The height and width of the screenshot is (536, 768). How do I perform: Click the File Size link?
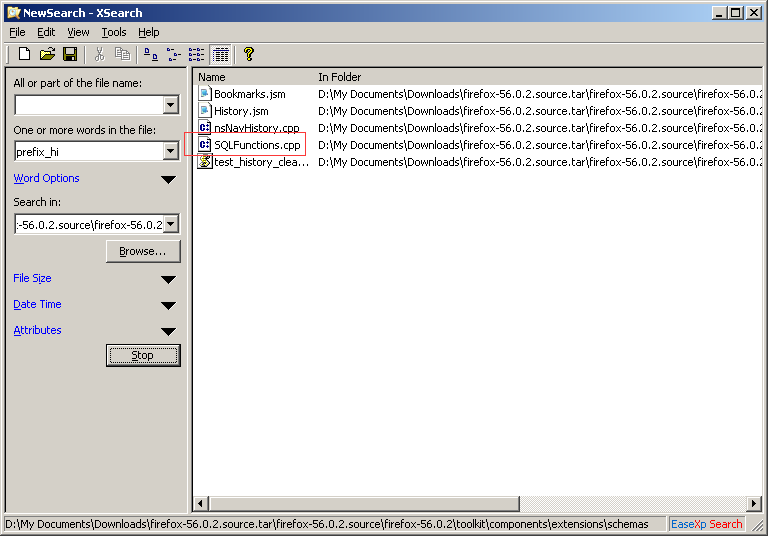32,278
